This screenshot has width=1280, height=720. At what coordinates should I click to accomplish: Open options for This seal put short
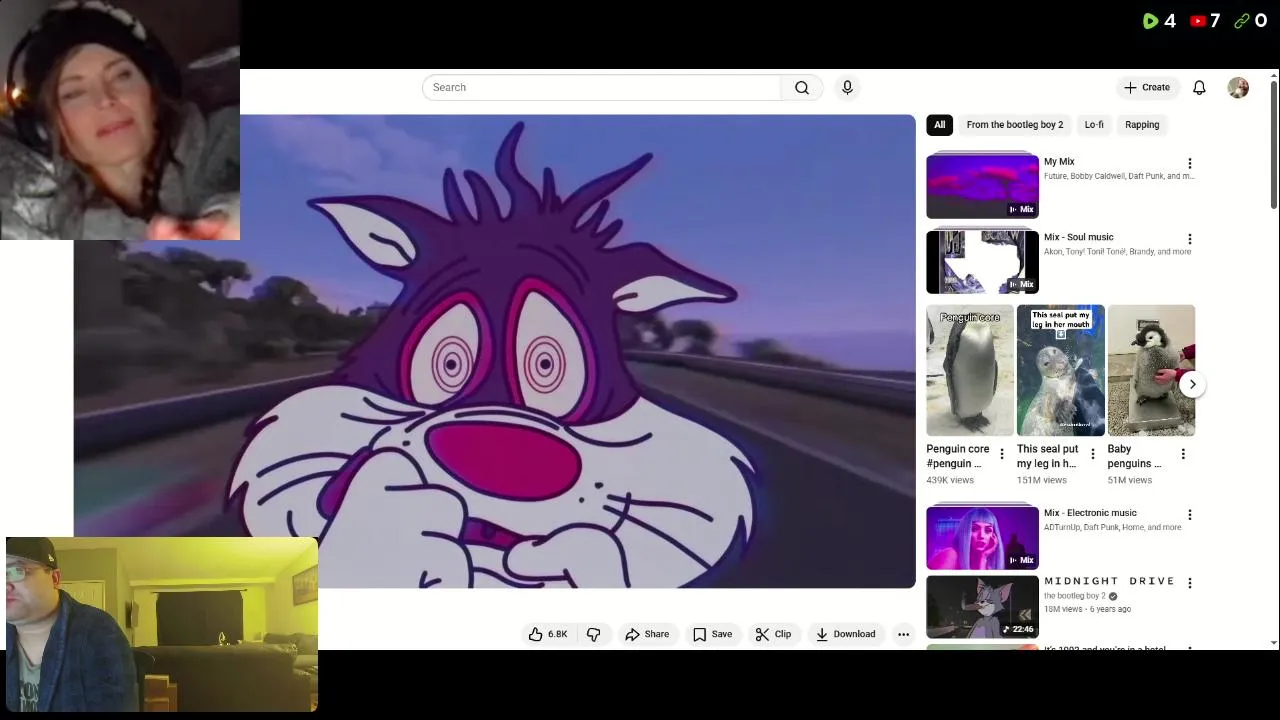click(1092, 454)
